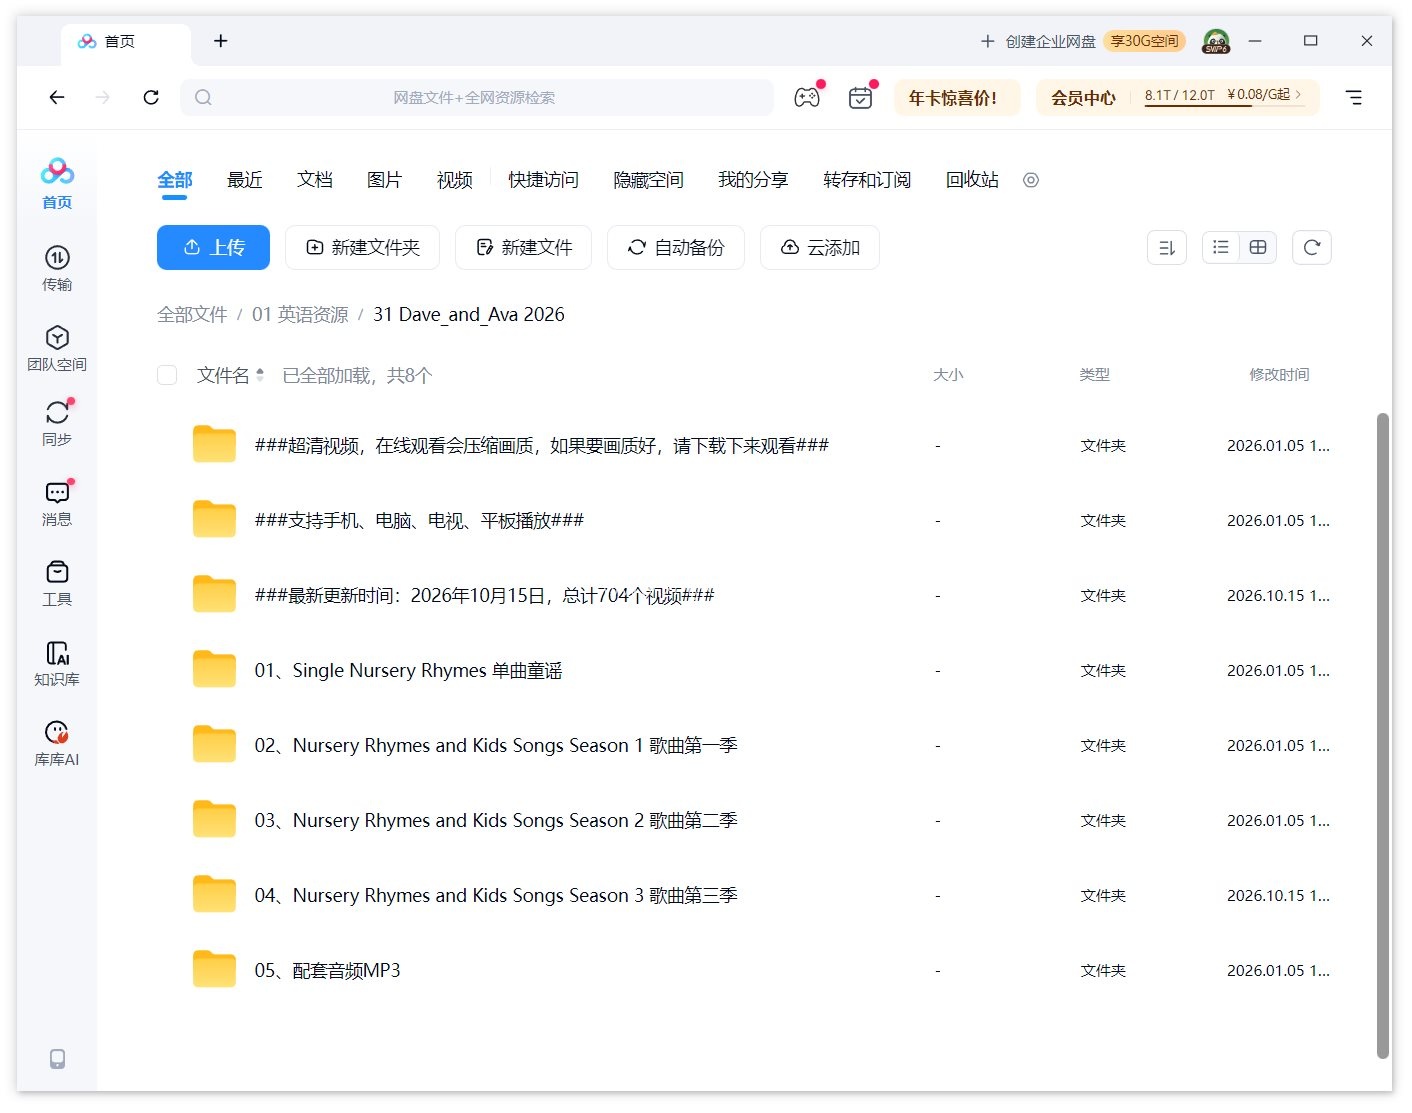
Task: Open the 隐藏空间 tab
Action: tap(648, 180)
